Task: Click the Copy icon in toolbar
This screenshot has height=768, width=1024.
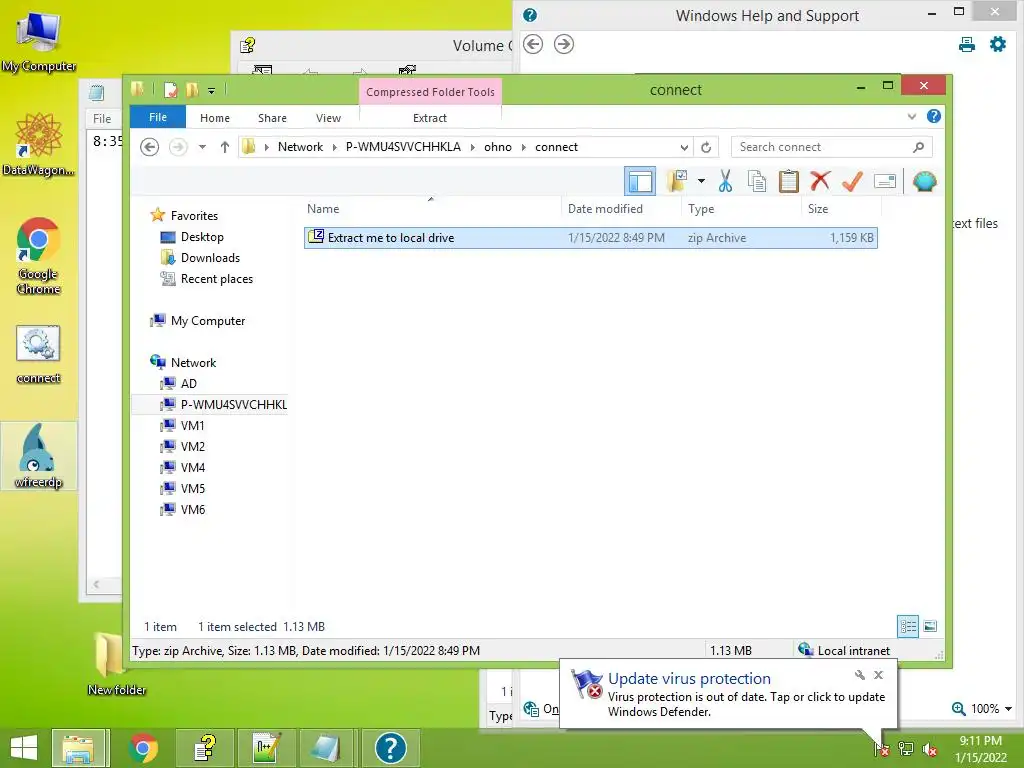Action: (x=757, y=181)
